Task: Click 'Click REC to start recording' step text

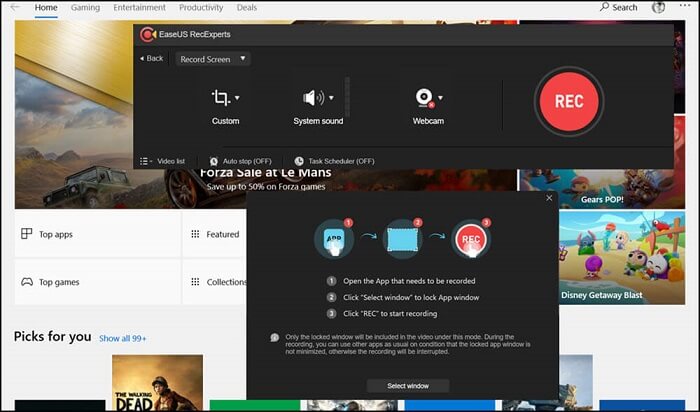Action: [390, 314]
